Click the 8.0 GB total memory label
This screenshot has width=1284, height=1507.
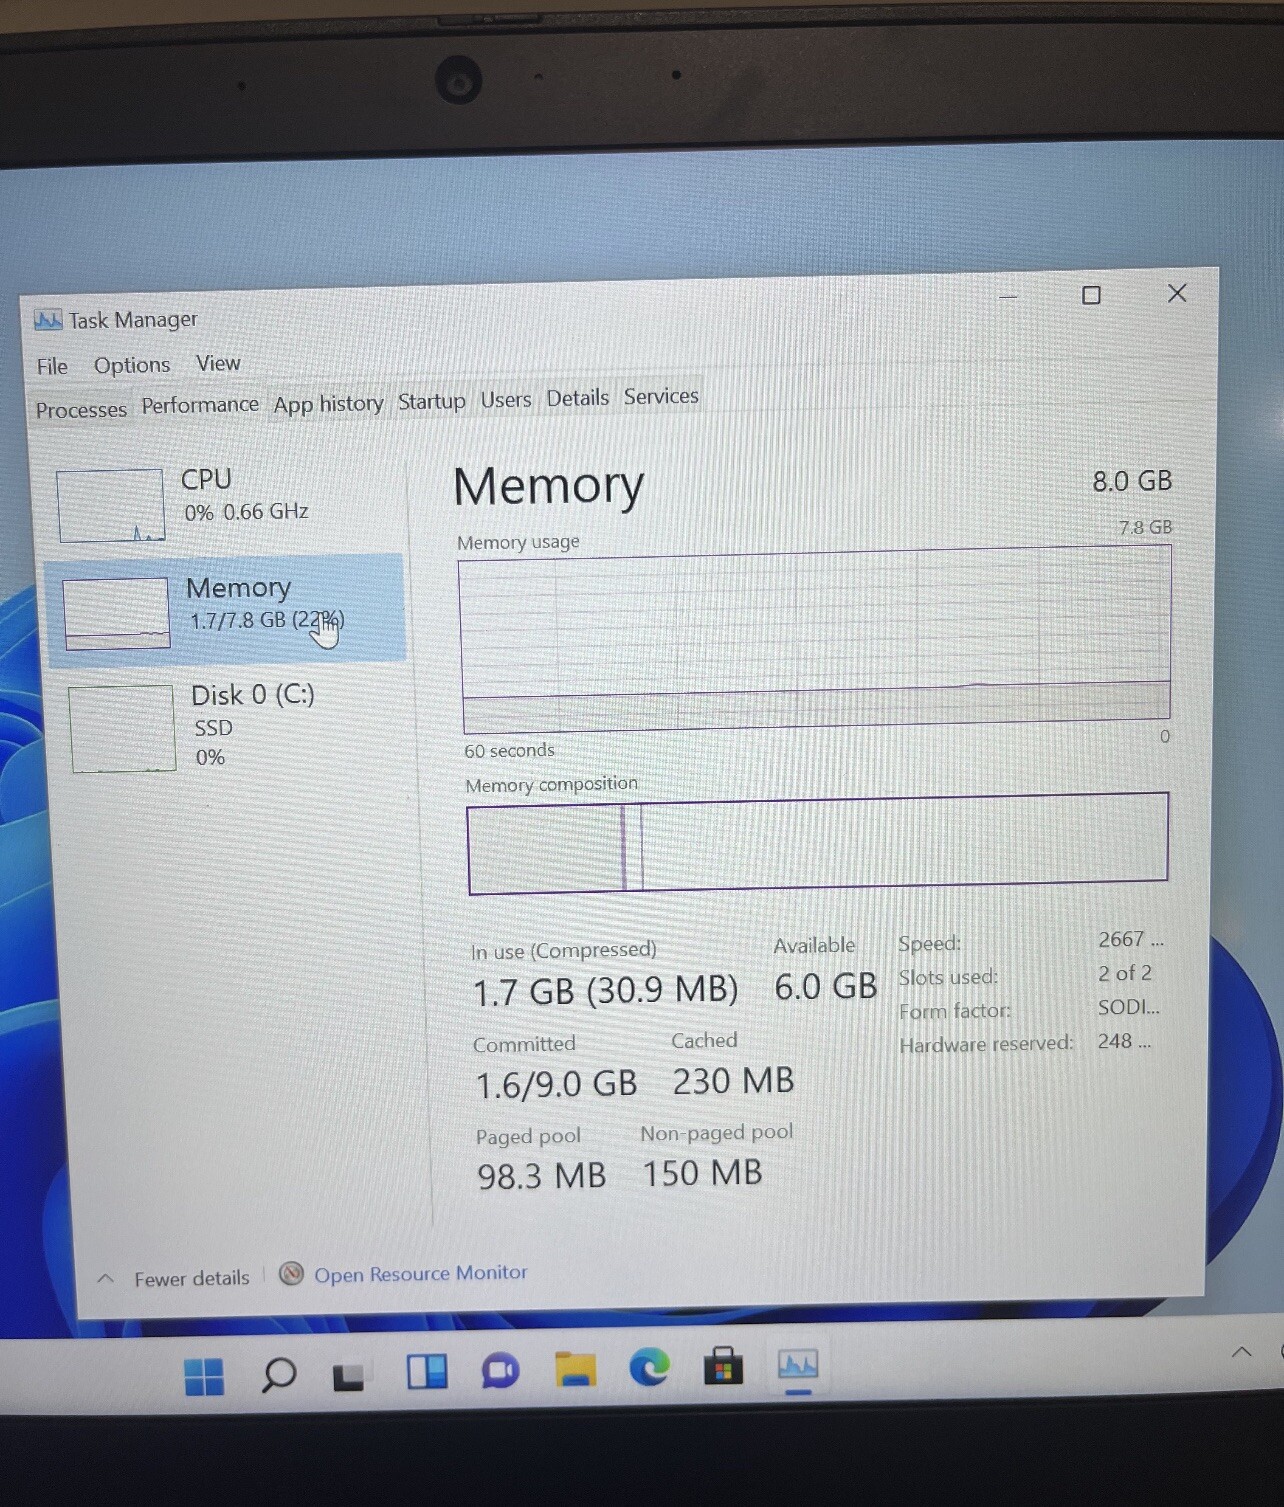(x=1132, y=481)
